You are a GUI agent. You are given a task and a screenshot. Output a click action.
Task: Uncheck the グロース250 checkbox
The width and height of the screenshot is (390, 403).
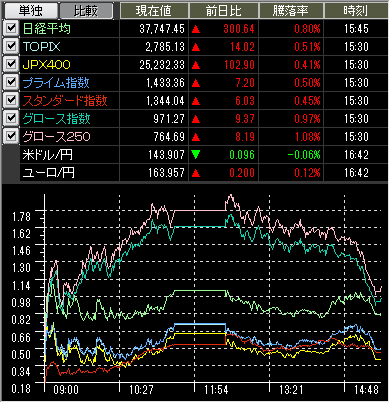(x=11, y=136)
